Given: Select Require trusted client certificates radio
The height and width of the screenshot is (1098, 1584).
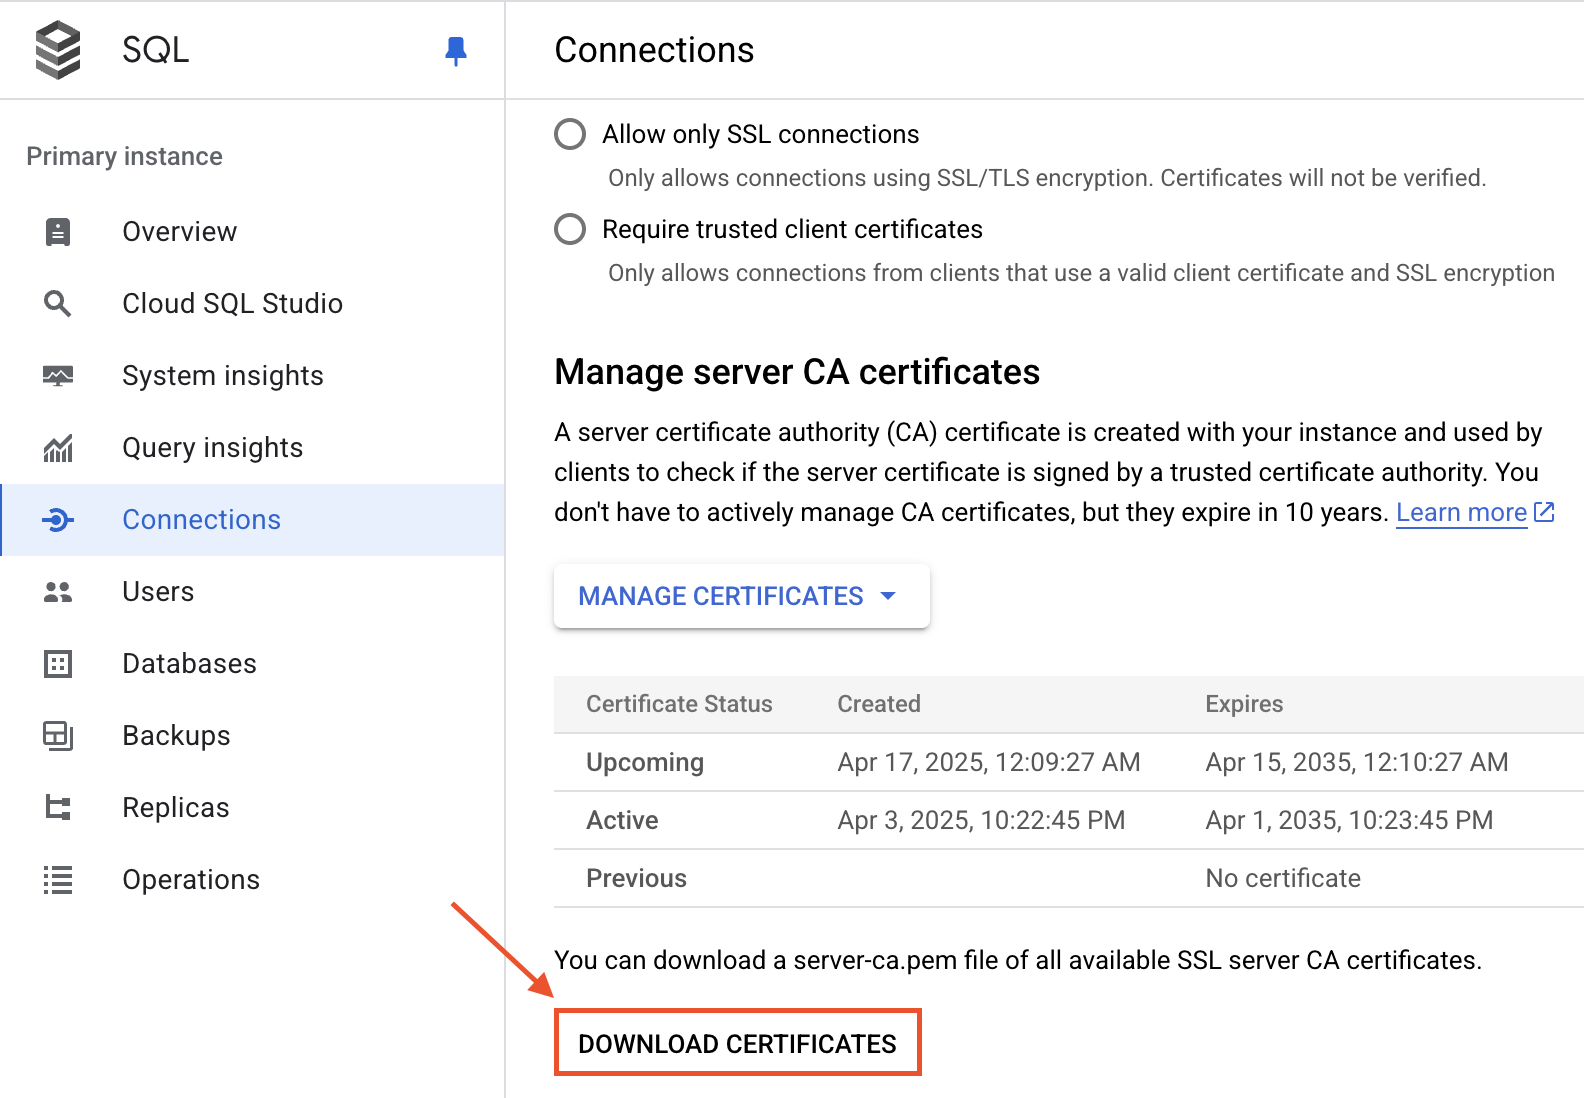Looking at the screenshot, I should point(570,229).
